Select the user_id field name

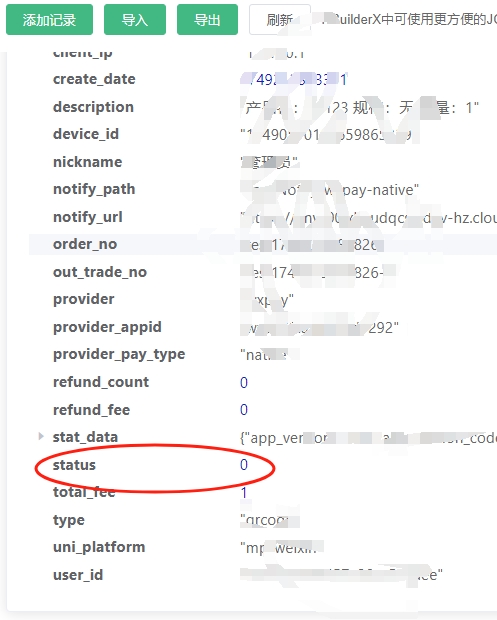[x=78, y=575]
